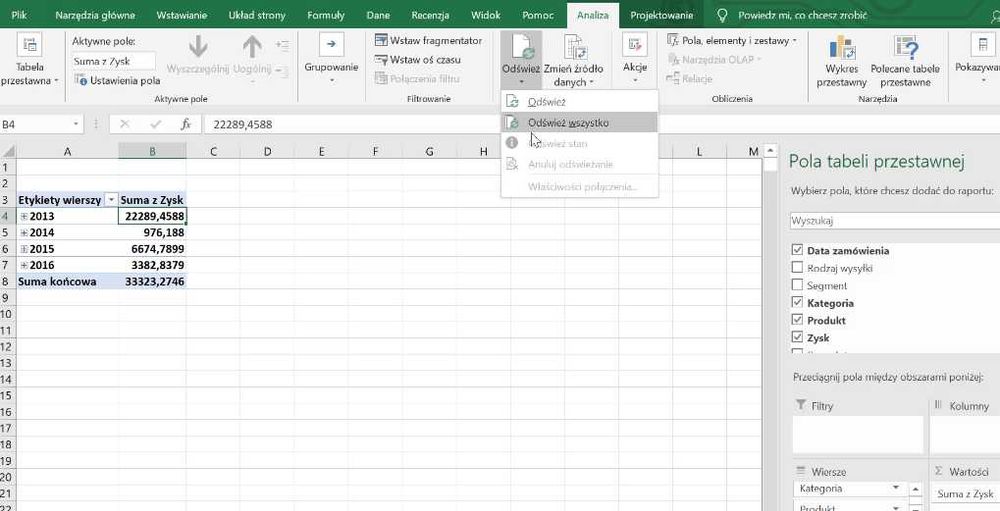This screenshot has width=1000, height=511.
Task: Open the Plik tab
Action: (18, 15)
